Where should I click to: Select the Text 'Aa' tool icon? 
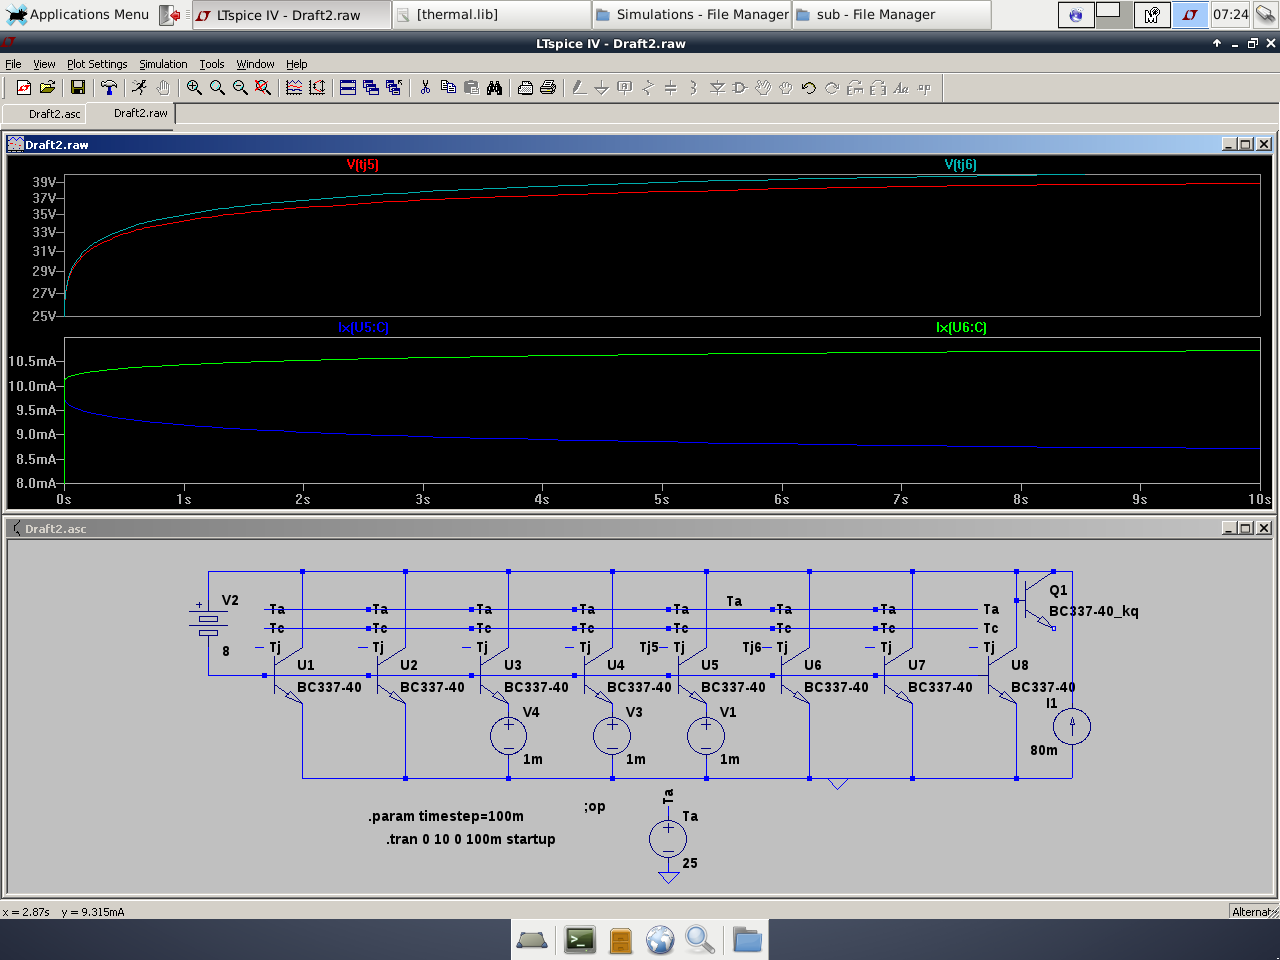pos(901,88)
